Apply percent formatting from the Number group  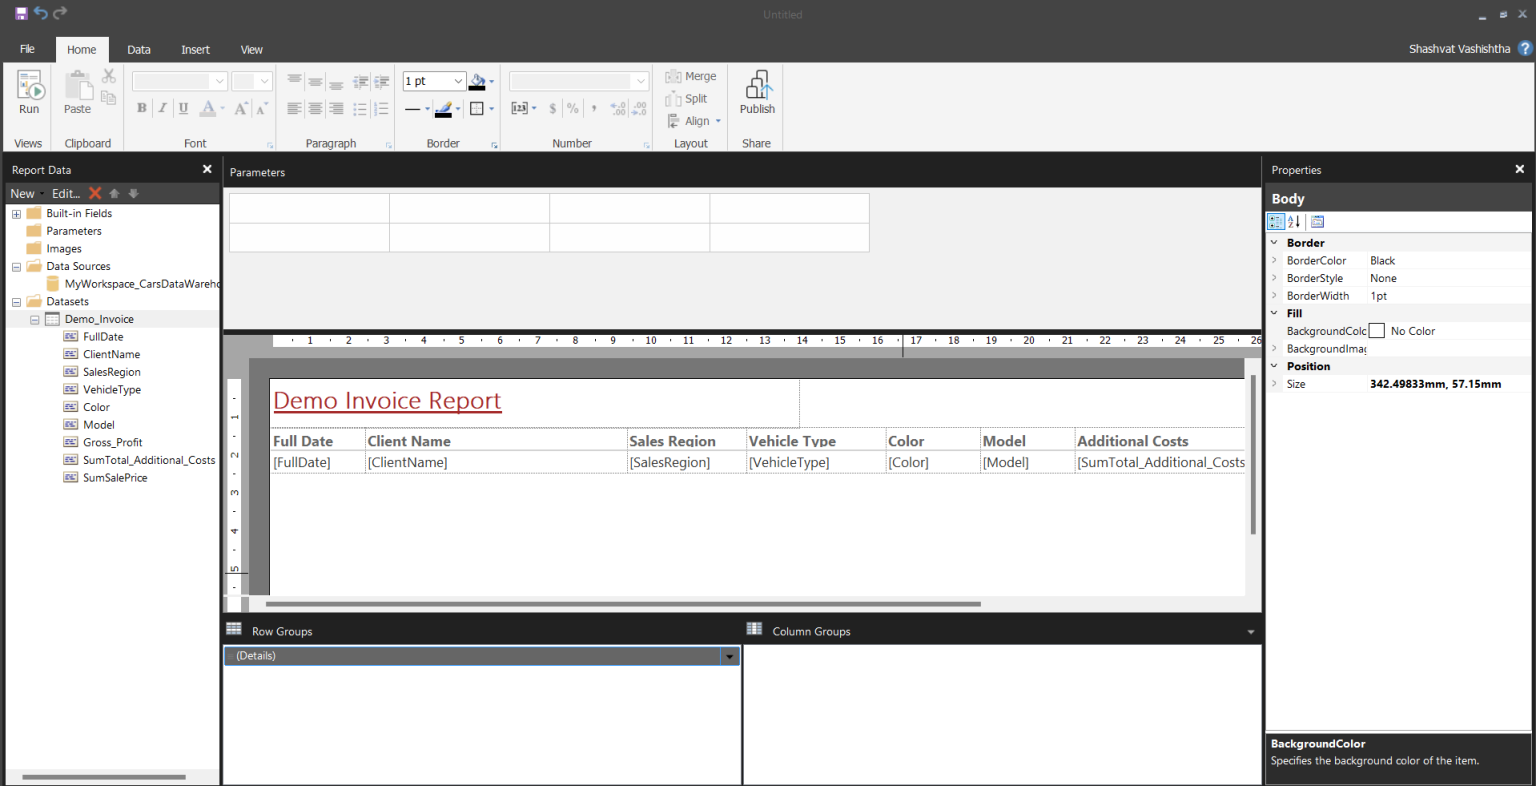(572, 108)
